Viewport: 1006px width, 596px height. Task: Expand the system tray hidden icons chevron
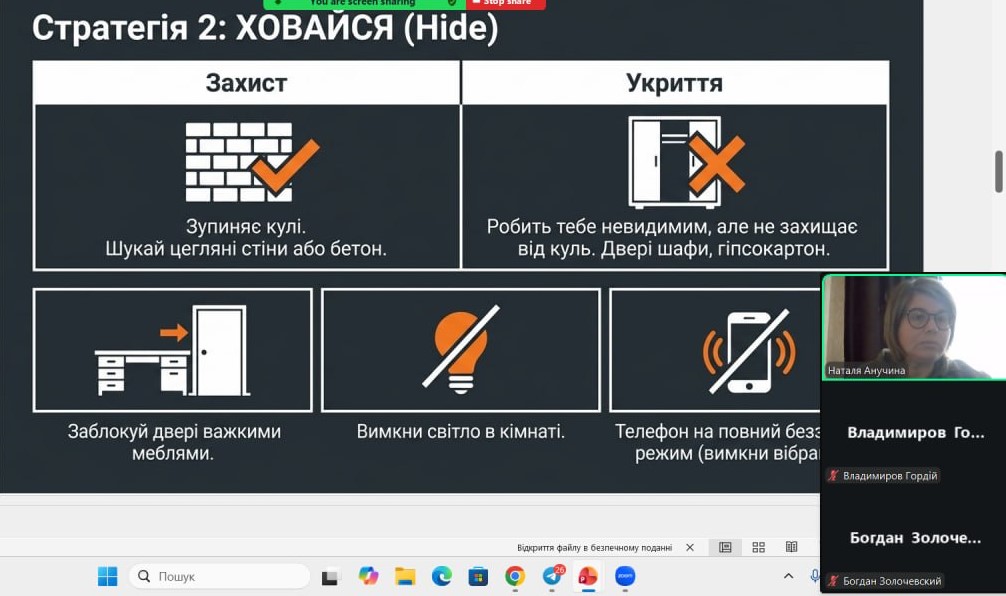tap(788, 576)
